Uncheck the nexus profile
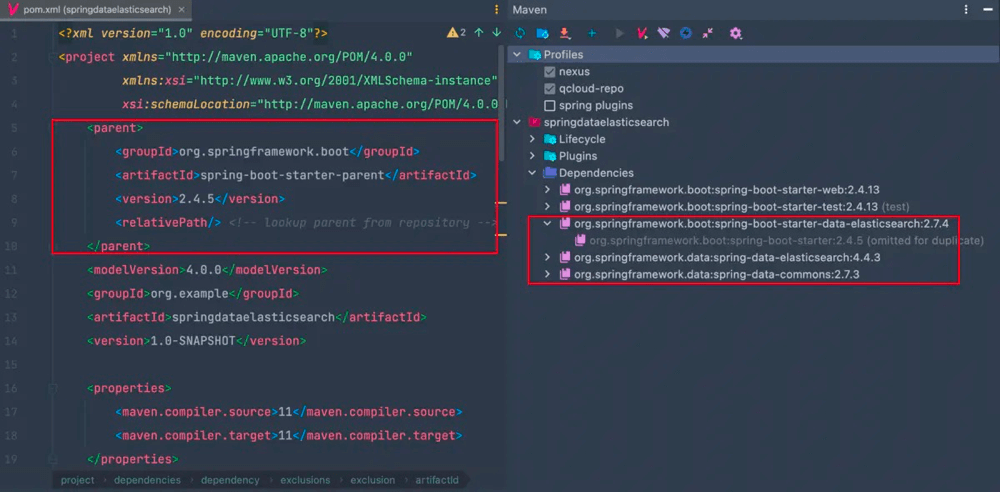 (x=549, y=71)
